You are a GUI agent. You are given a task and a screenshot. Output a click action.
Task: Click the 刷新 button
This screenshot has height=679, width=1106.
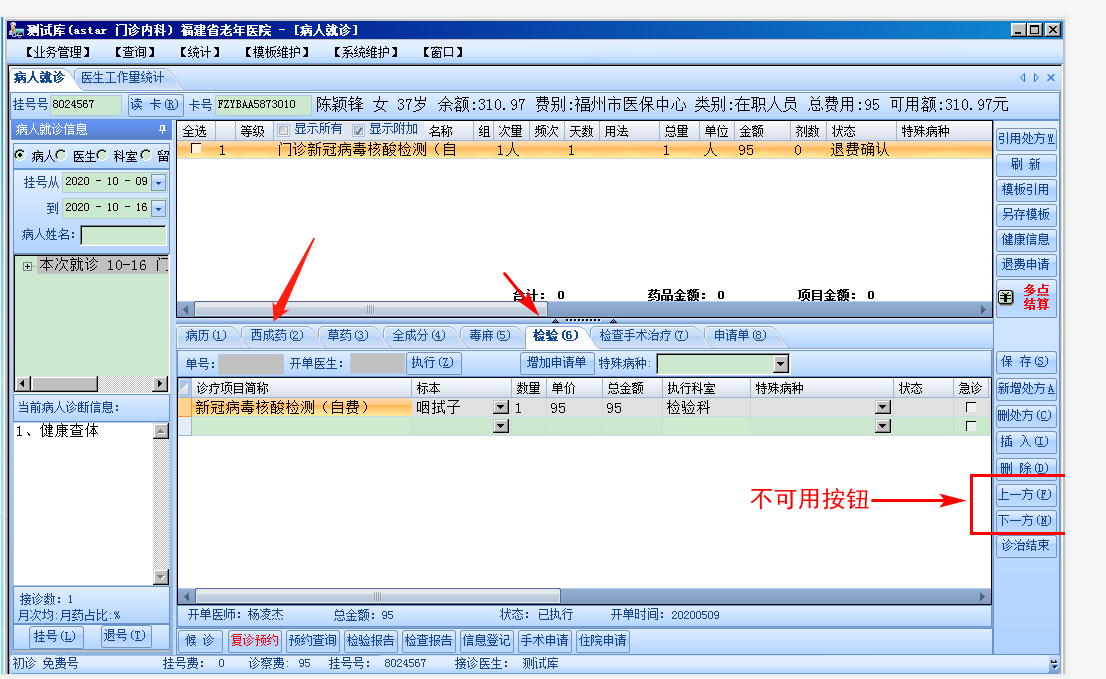pyautogui.click(x=1026, y=164)
